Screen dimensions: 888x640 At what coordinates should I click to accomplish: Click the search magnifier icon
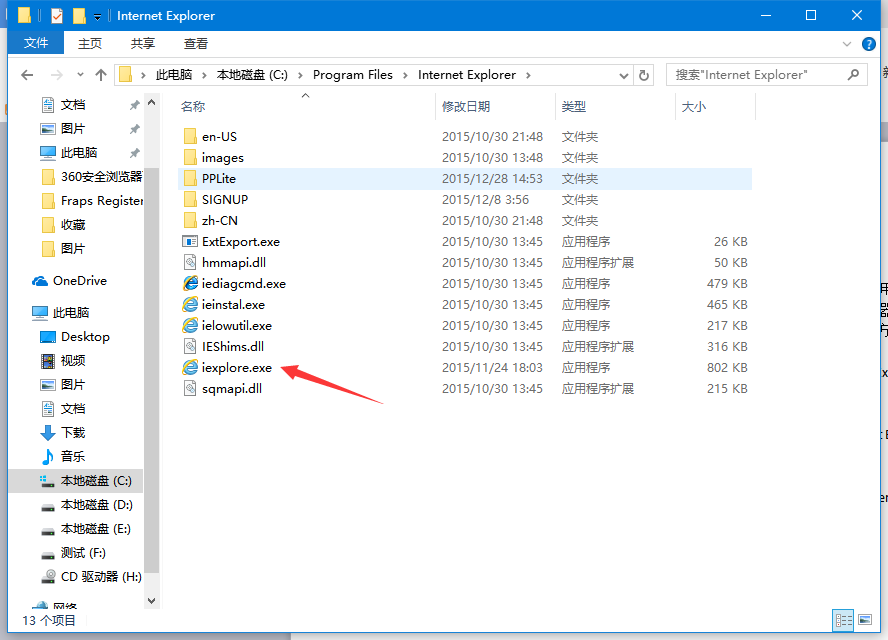[853, 74]
